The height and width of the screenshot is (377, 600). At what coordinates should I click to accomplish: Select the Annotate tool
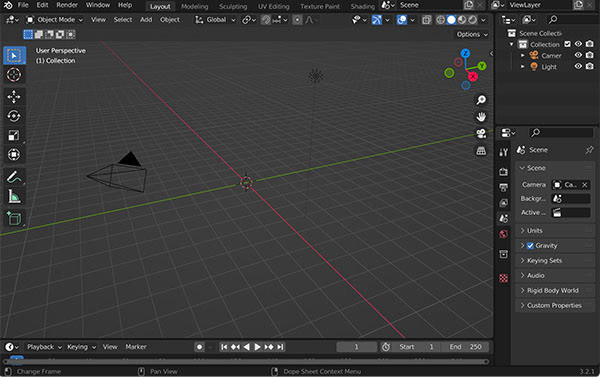point(14,177)
